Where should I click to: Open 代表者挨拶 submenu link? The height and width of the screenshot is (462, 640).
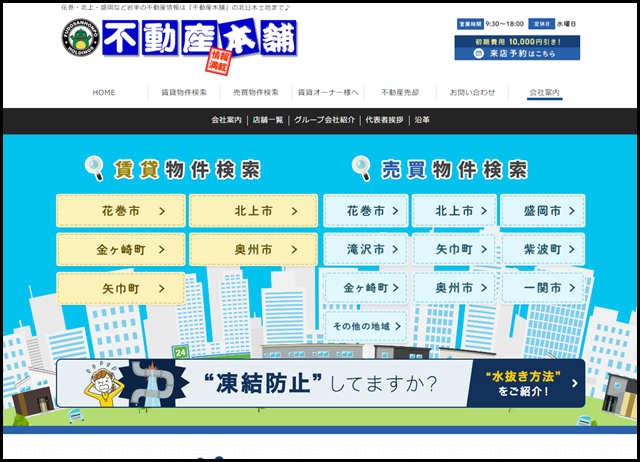pos(384,120)
